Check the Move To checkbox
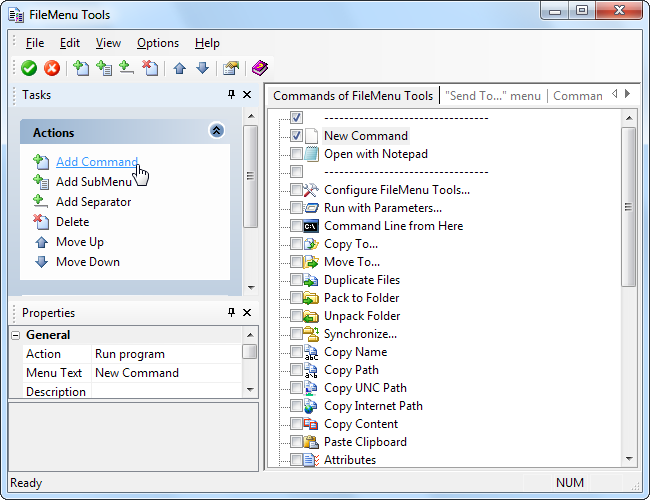 [x=296, y=262]
